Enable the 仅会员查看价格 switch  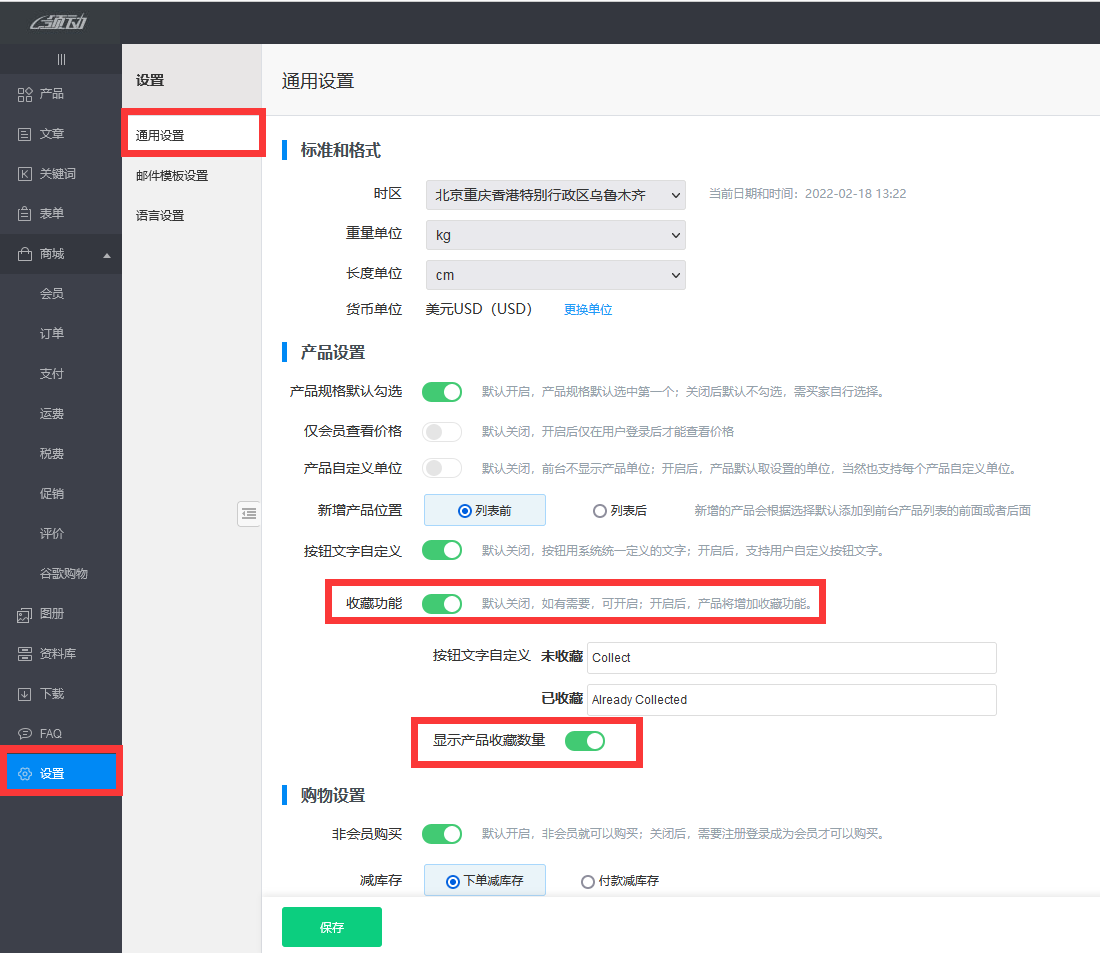(442, 431)
